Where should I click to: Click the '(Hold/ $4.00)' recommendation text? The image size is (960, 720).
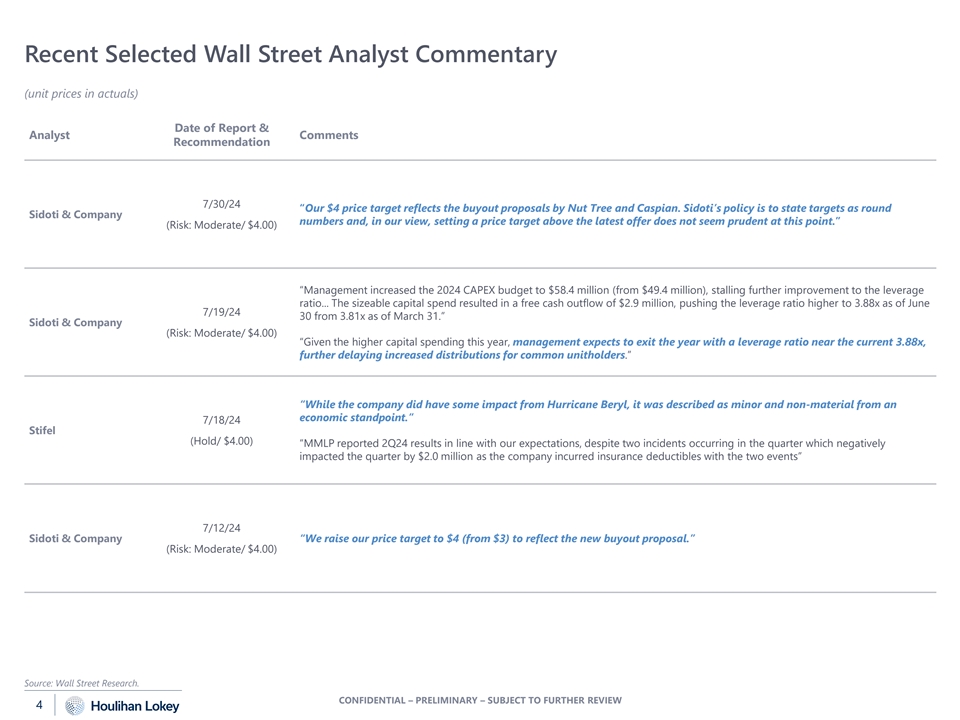(x=221, y=441)
